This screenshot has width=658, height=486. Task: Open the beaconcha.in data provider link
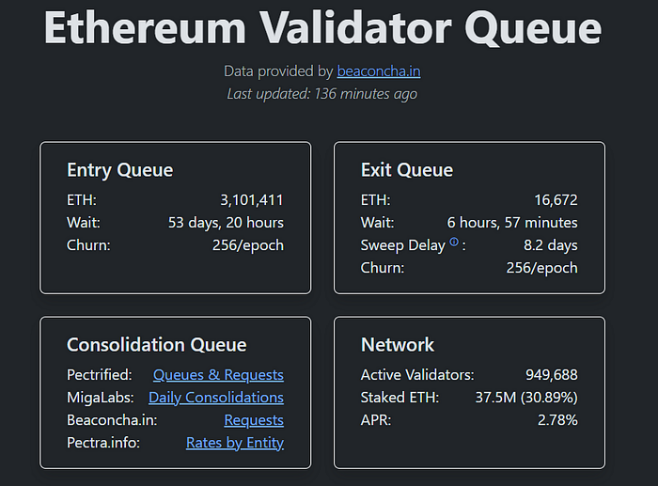(379, 71)
